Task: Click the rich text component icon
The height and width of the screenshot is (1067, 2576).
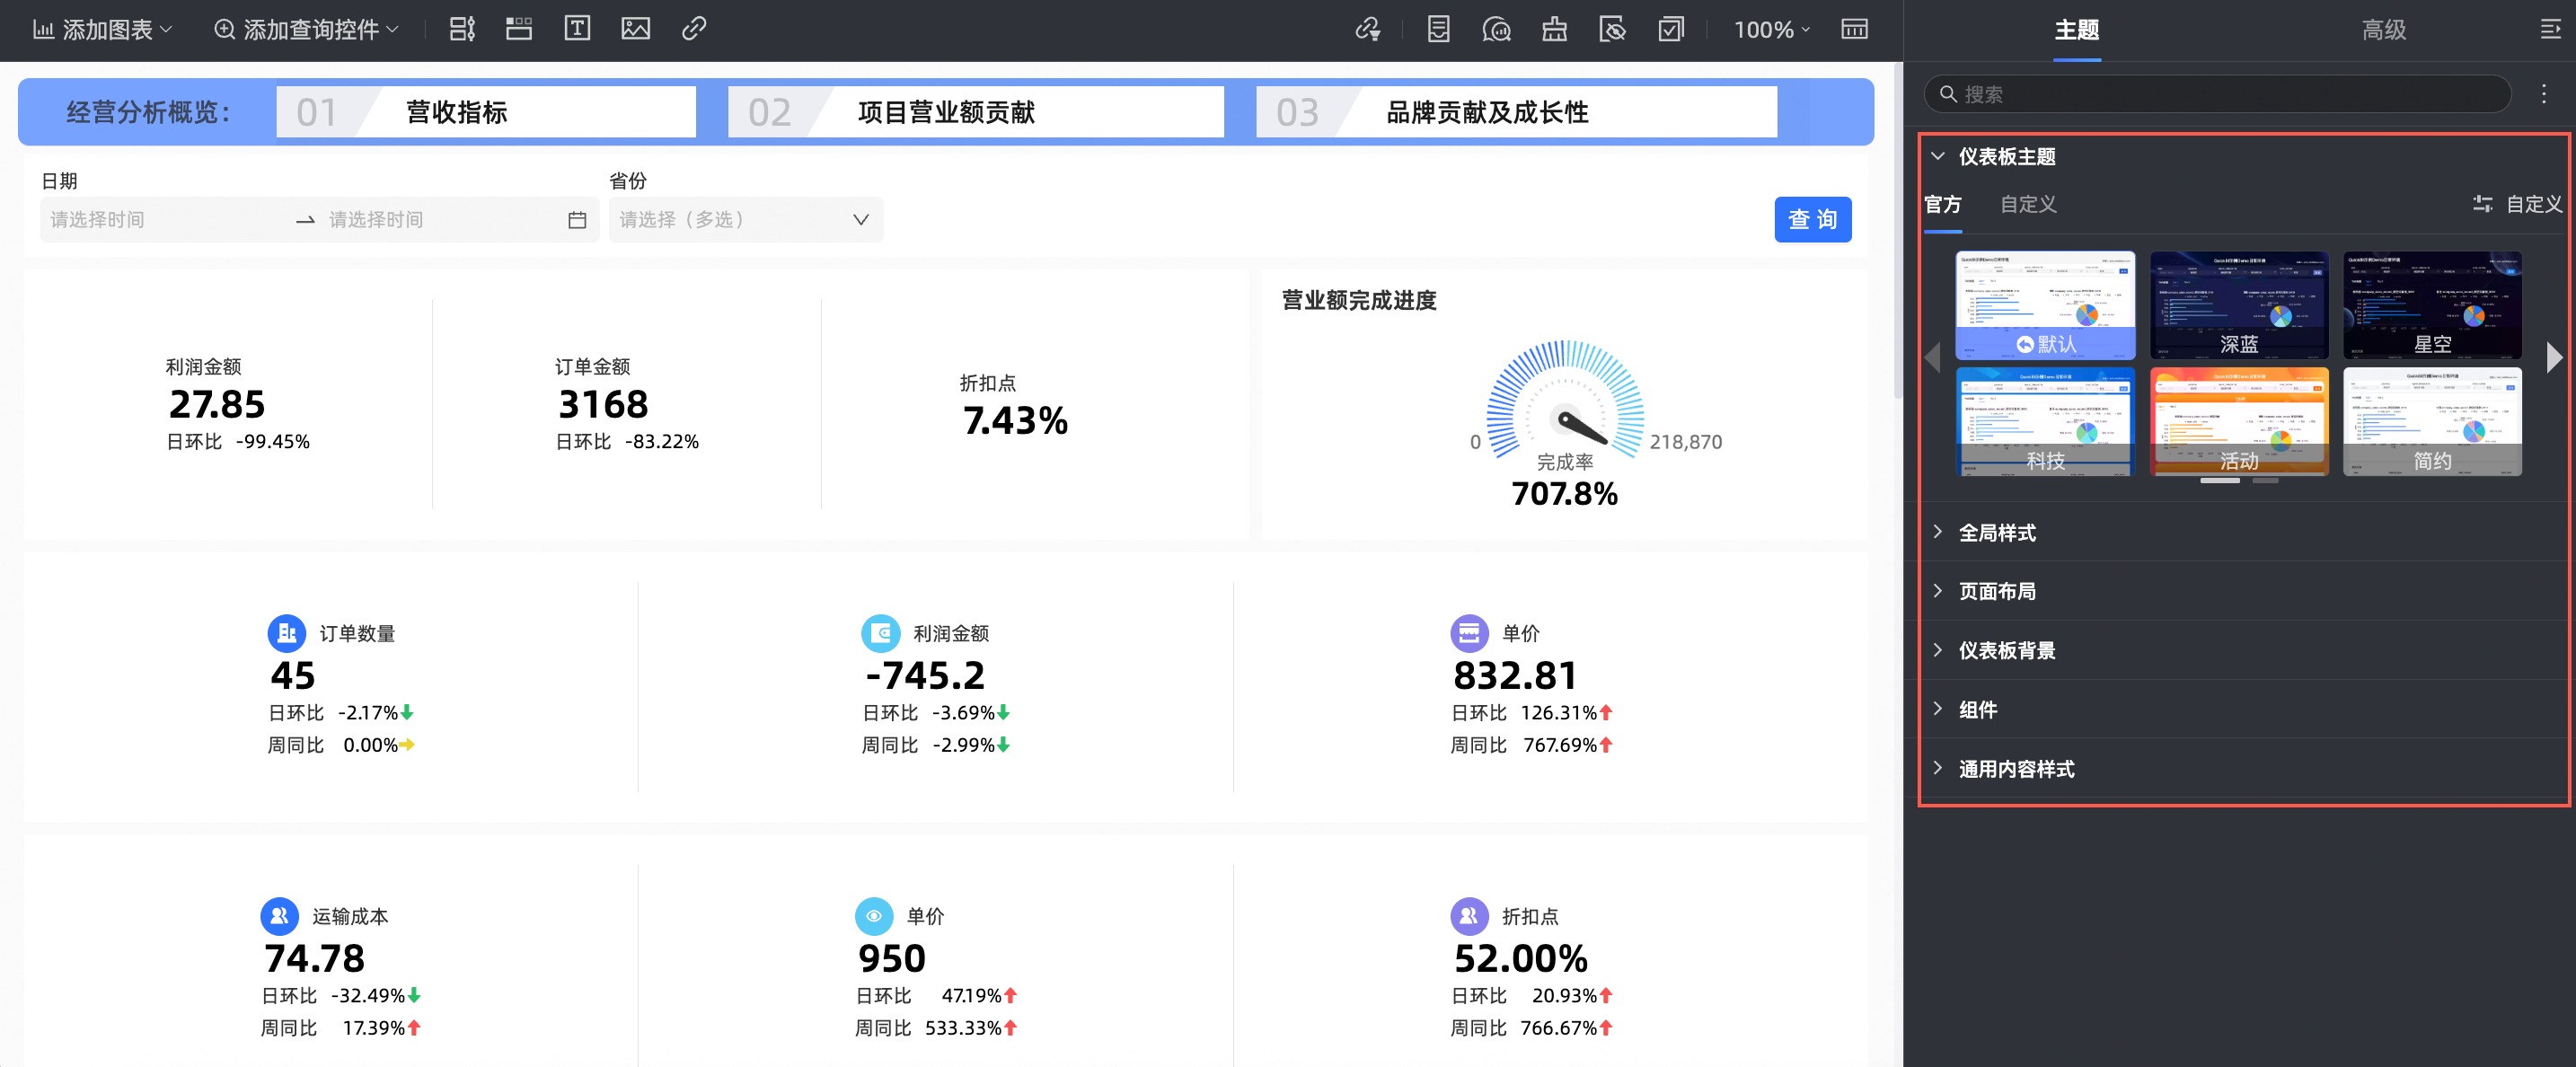Action: click(577, 29)
